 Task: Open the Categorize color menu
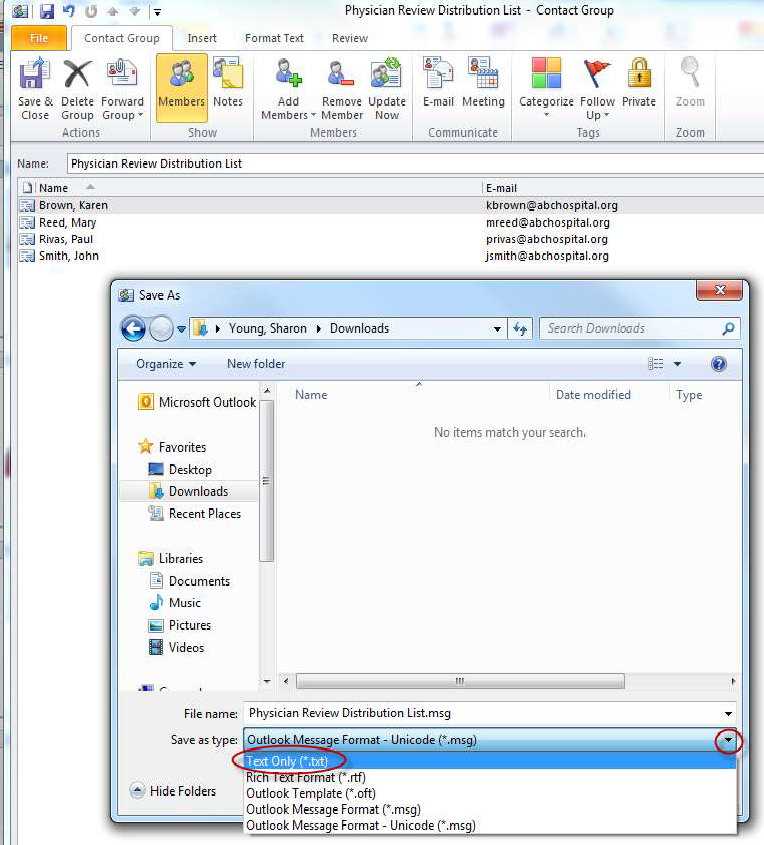(x=546, y=87)
